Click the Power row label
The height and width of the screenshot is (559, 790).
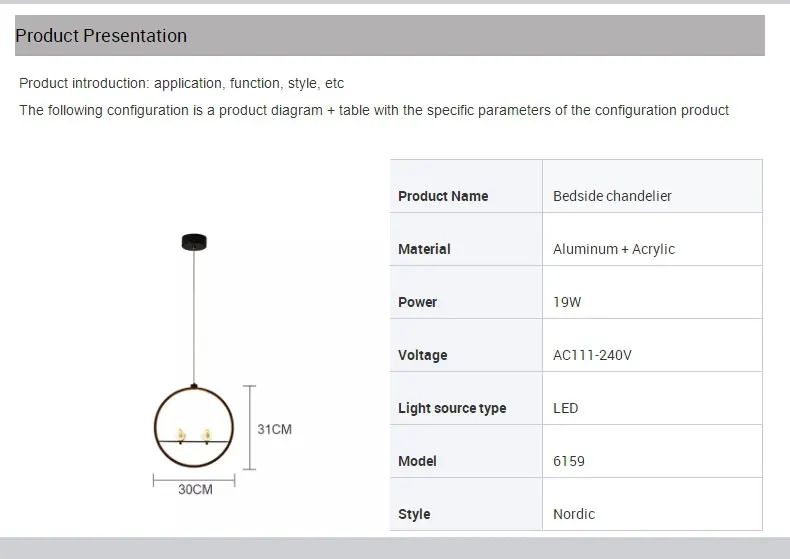(x=417, y=302)
